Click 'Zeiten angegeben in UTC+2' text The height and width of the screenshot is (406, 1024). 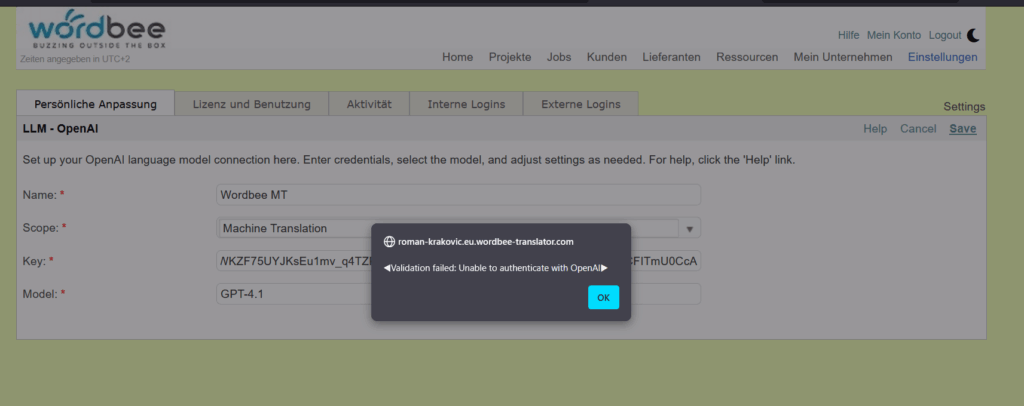click(75, 59)
